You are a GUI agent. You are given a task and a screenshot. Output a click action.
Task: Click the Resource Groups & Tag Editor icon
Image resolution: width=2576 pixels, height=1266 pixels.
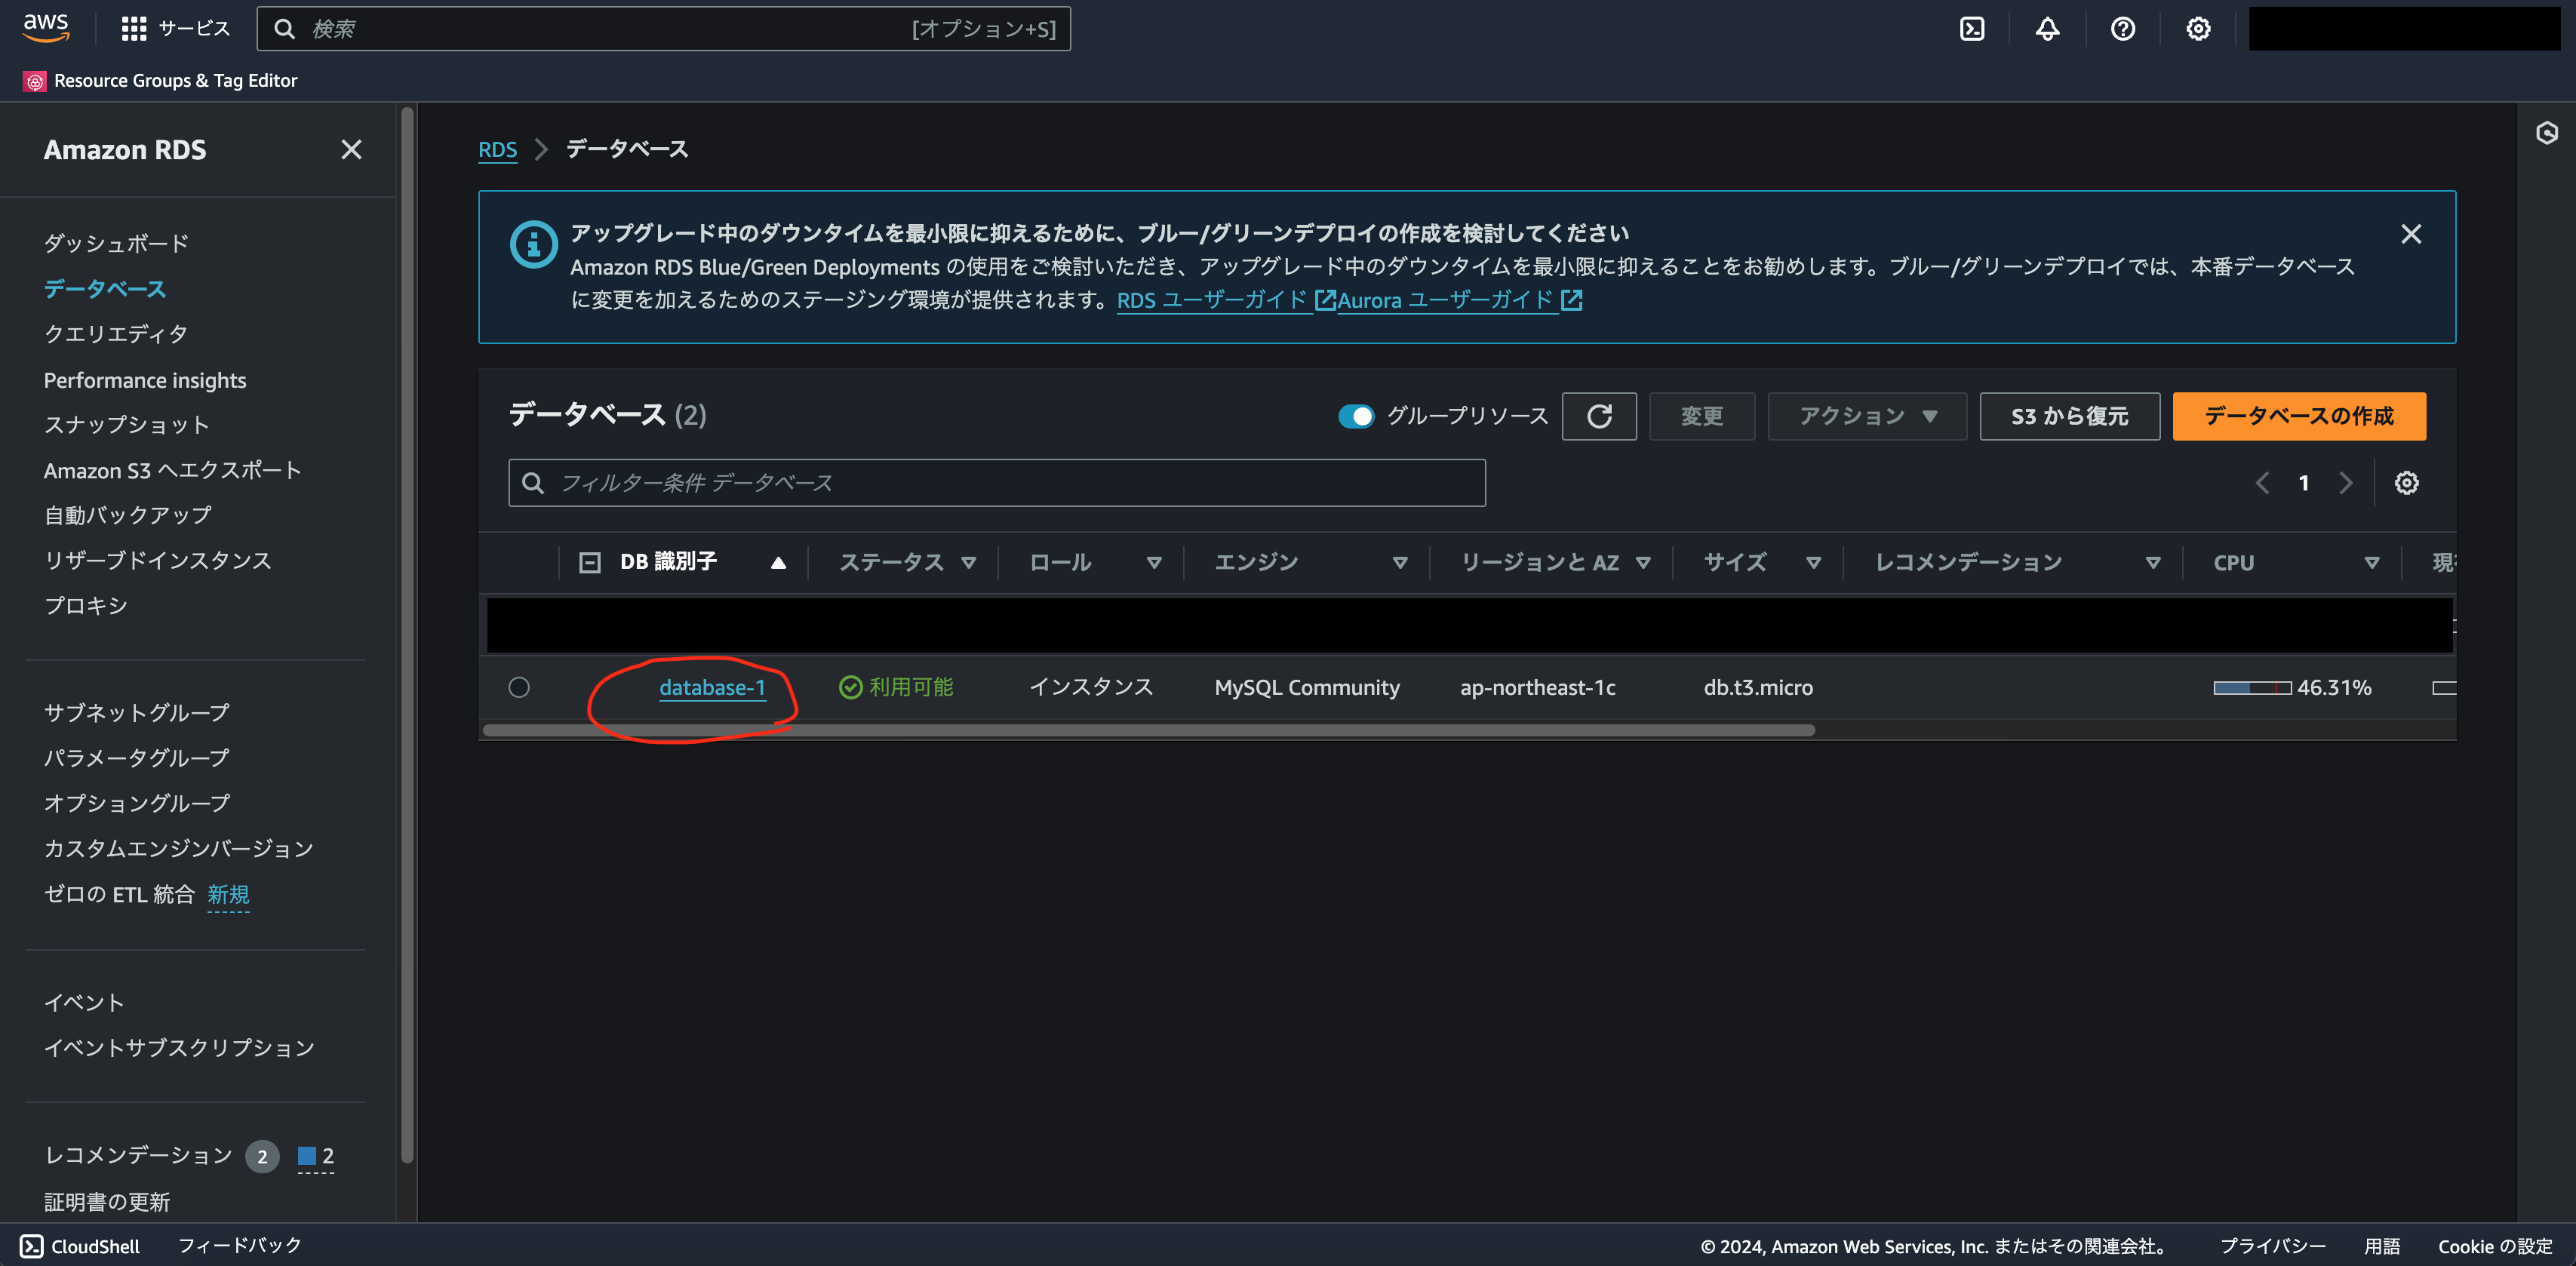tap(35, 80)
